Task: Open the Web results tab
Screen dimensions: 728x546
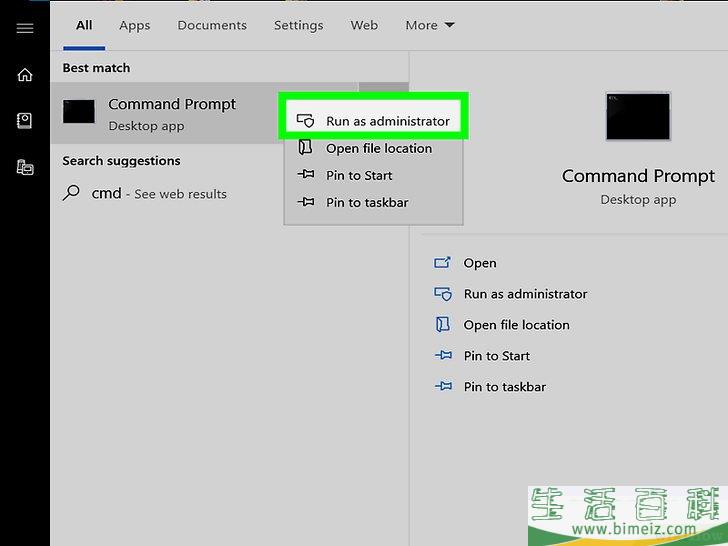Action: [364, 25]
